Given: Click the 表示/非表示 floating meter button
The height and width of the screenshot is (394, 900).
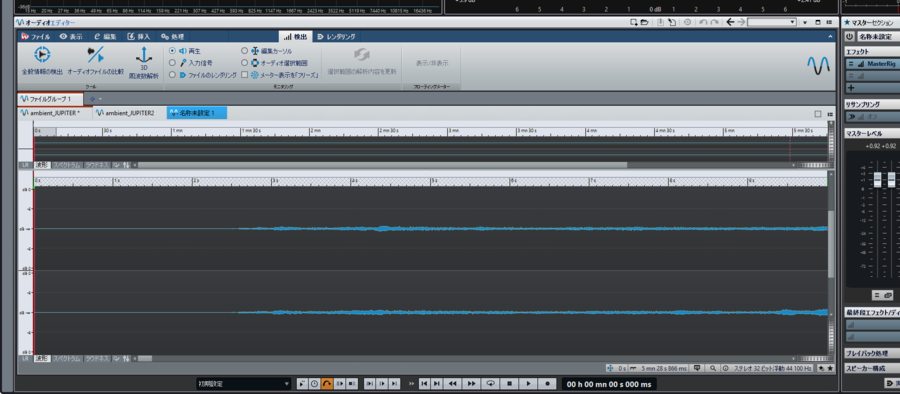Looking at the screenshot, I should [432, 63].
